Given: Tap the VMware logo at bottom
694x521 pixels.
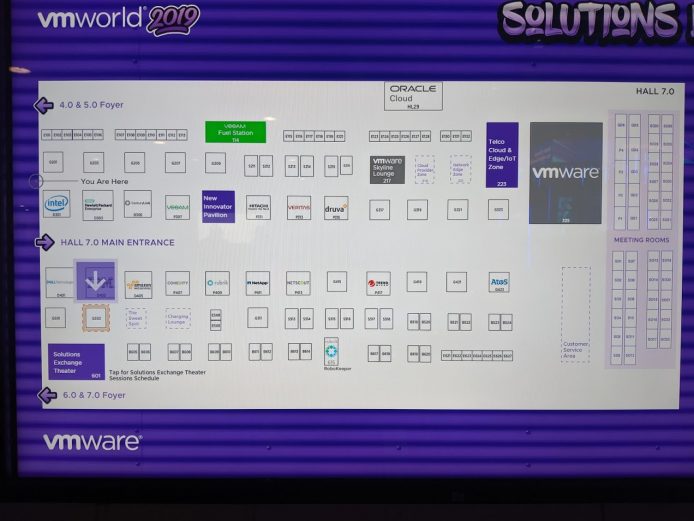Looking at the screenshot, I should [93, 442].
